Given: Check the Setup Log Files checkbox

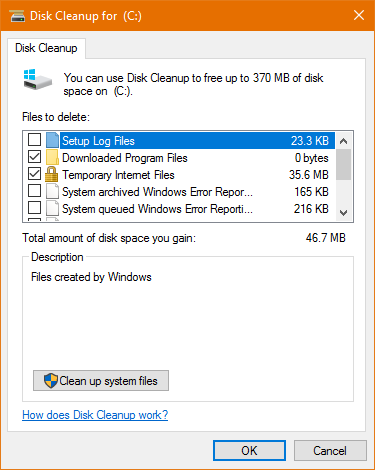Looking at the screenshot, I should 34,140.
